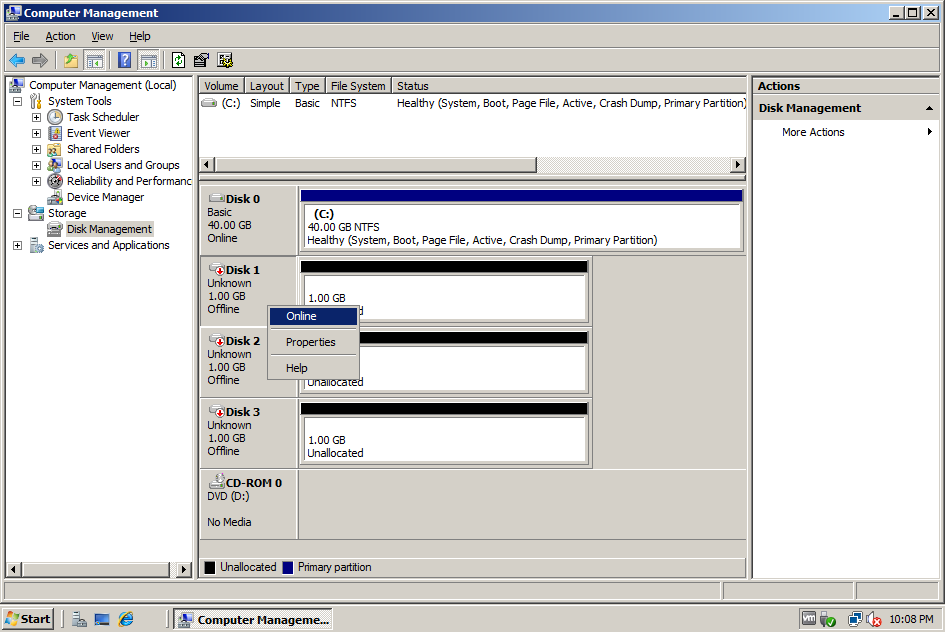Click the Storage node icon
This screenshot has height=632, width=945.
[36, 213]
